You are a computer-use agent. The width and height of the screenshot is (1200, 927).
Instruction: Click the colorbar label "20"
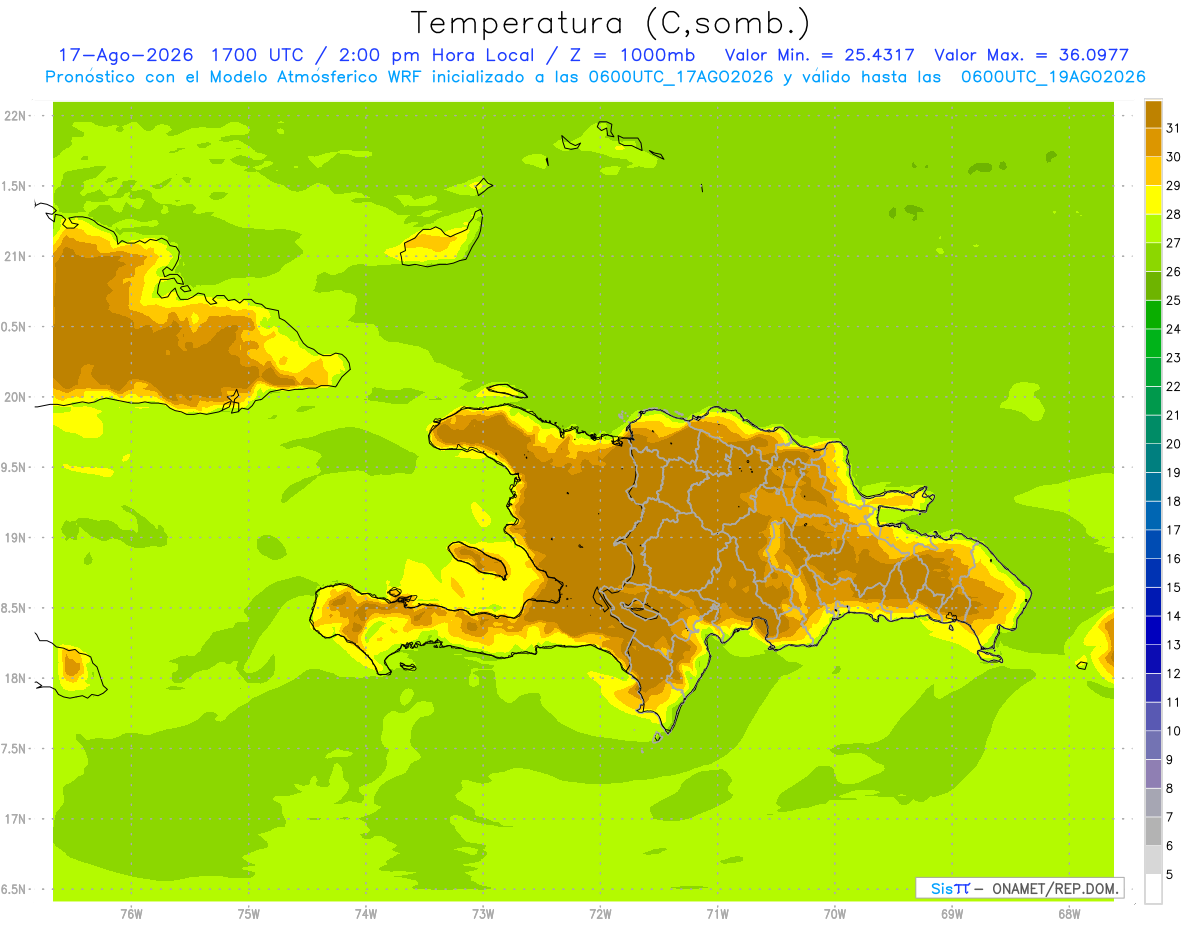[1173, 444]
